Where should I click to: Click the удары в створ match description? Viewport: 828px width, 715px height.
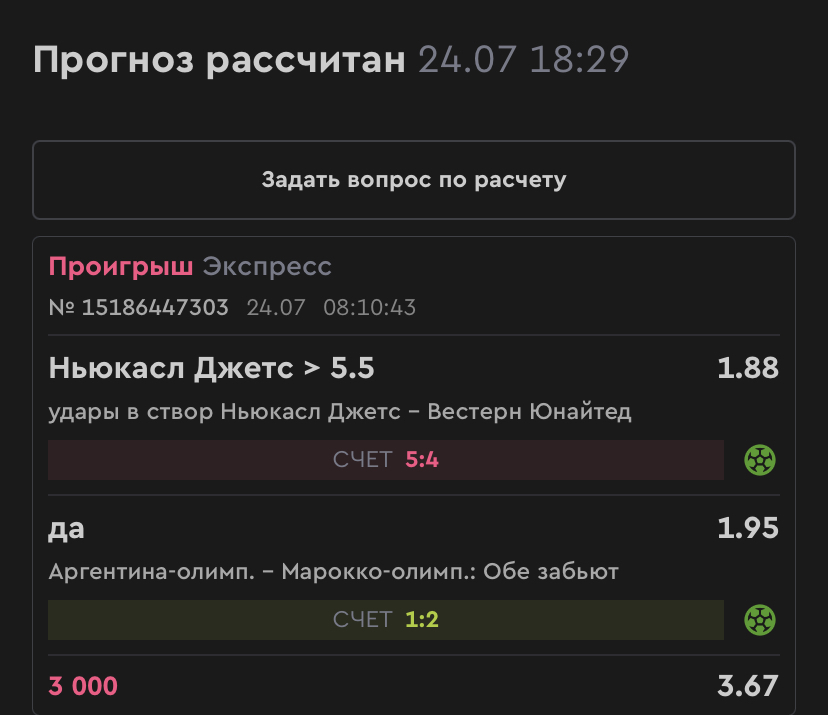[340, 412]
